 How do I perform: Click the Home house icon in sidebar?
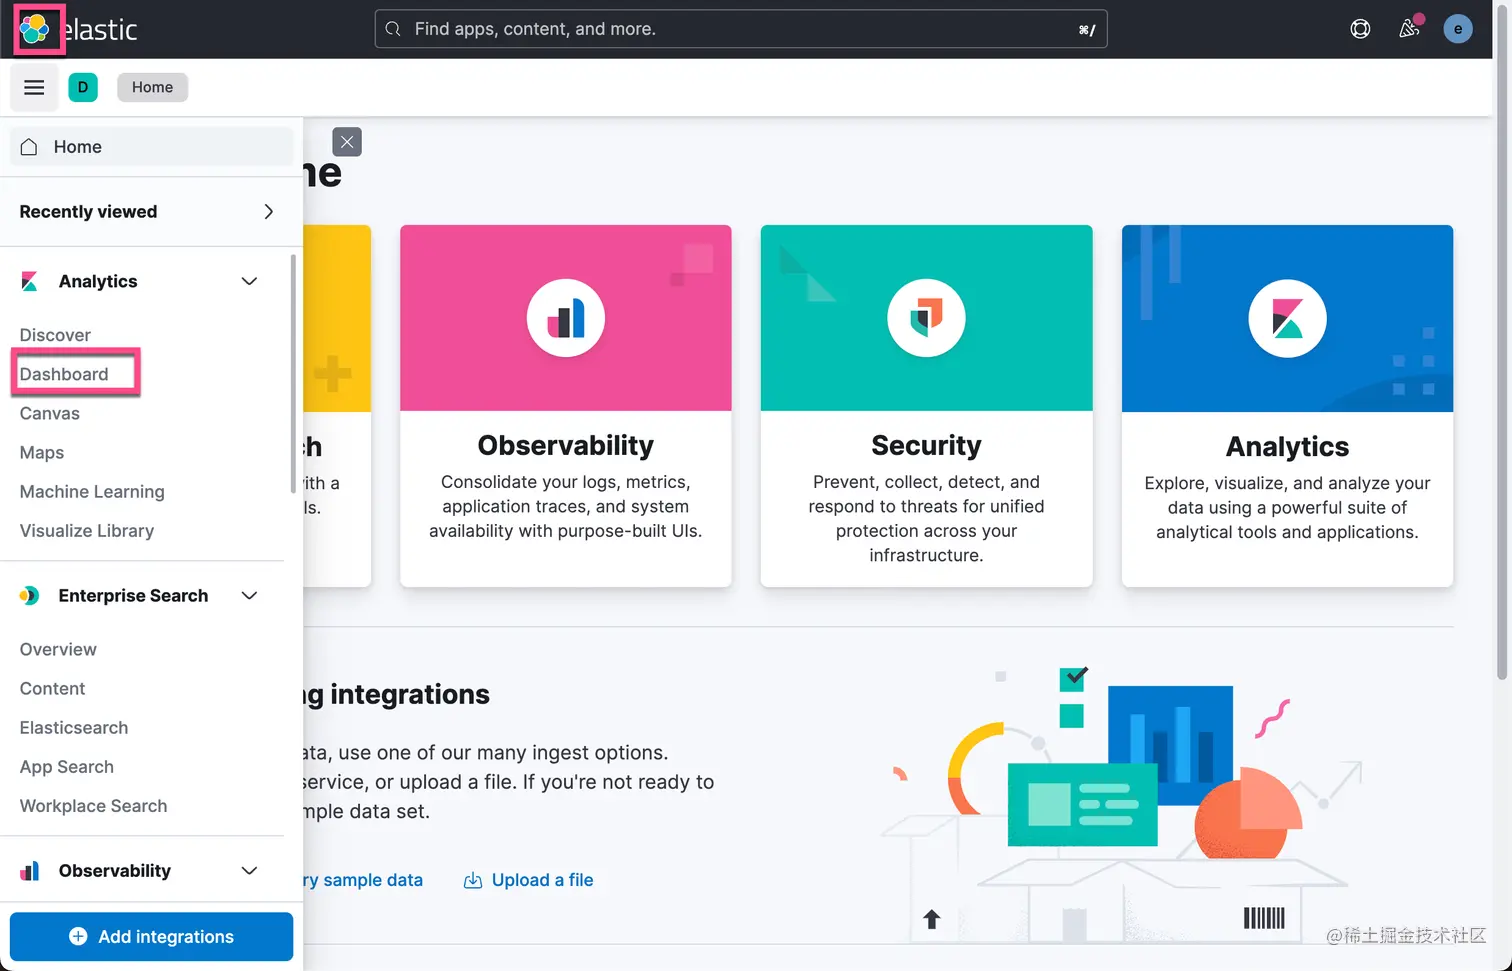coord(29,147)
